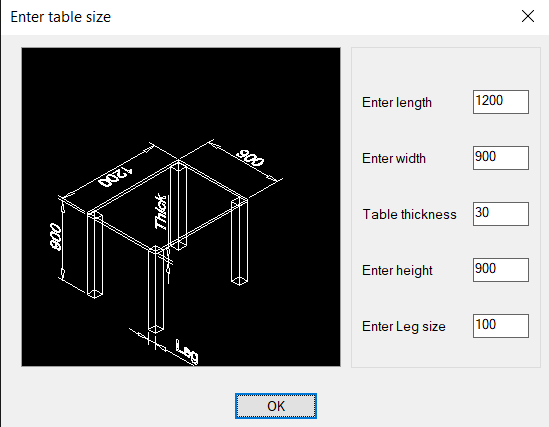Click the "Table thickness" label
549x427 pixels.
(x=409, y=214)
